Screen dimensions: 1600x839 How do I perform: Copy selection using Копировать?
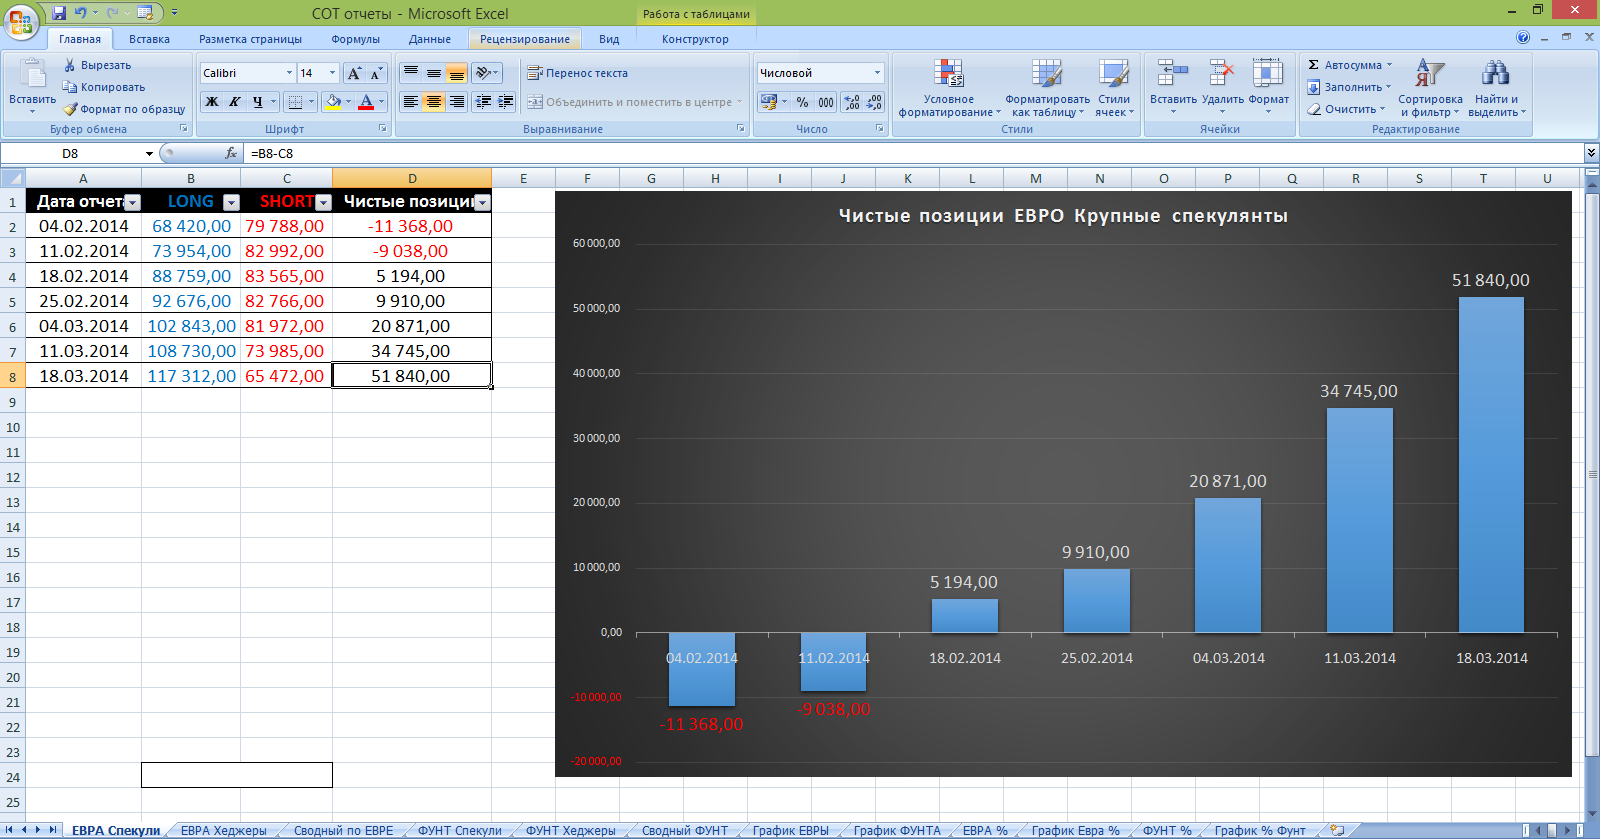(x=103, y=87)
